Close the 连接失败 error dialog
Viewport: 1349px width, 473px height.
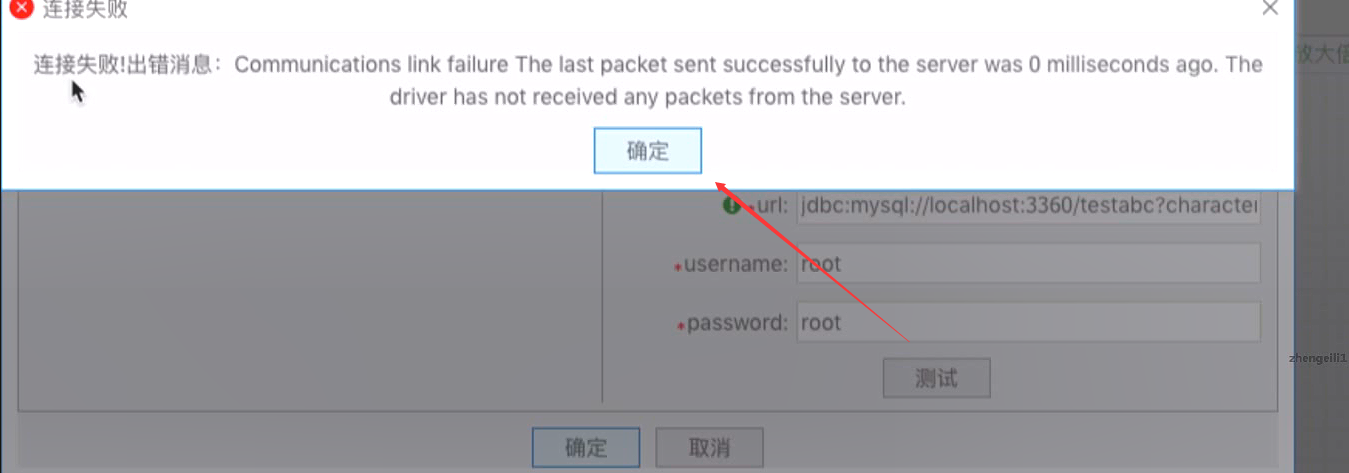[1270, 8]
